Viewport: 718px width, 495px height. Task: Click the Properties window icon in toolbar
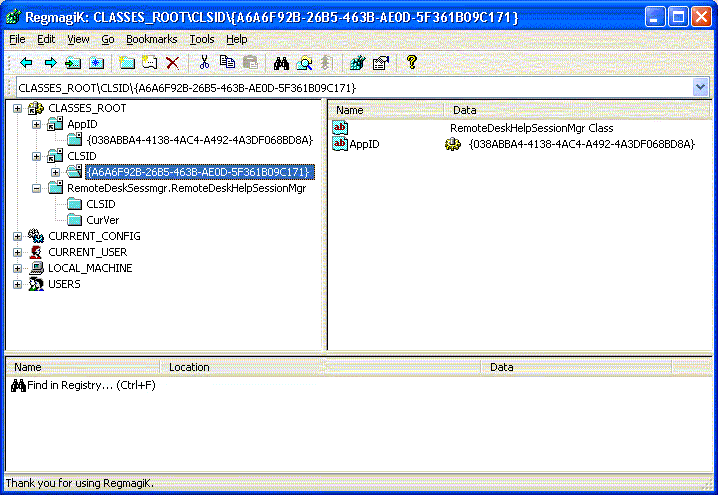coord(381,62)
